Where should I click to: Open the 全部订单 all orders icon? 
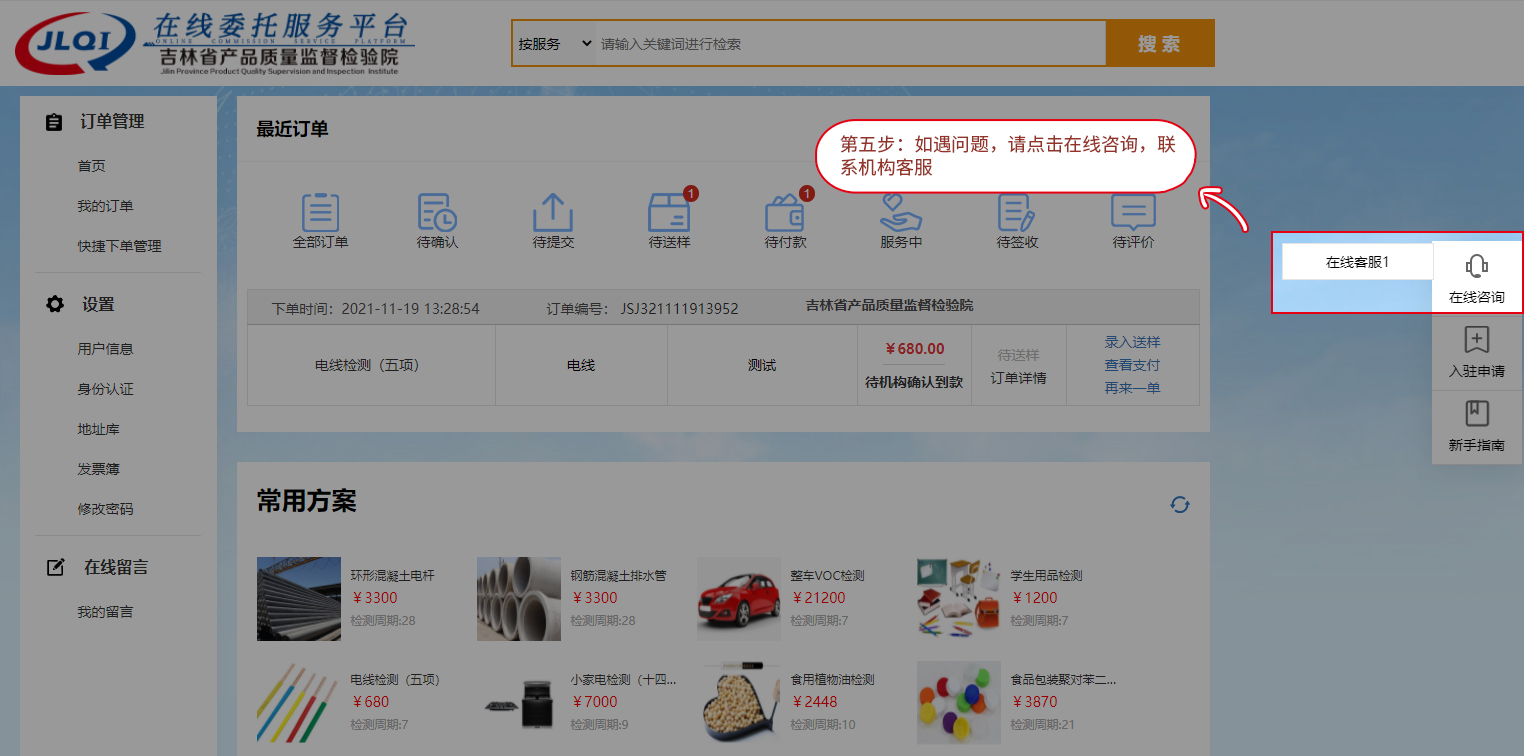(320, 213)
